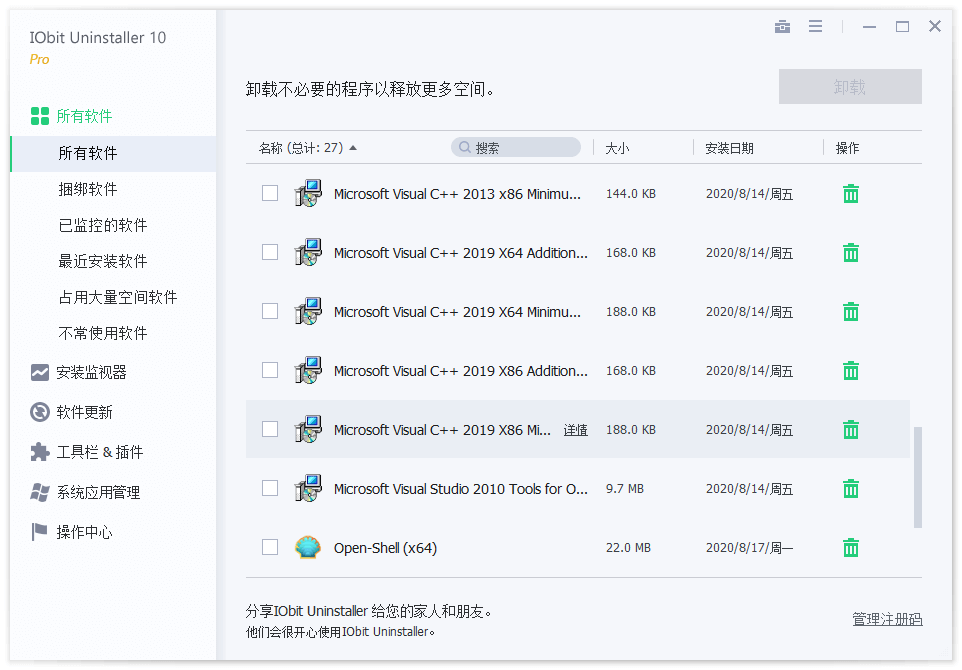Open the hamburger main menu icon
Image resolution: width=962 pixels, height=670 pixels.
[x=816, y=26]
